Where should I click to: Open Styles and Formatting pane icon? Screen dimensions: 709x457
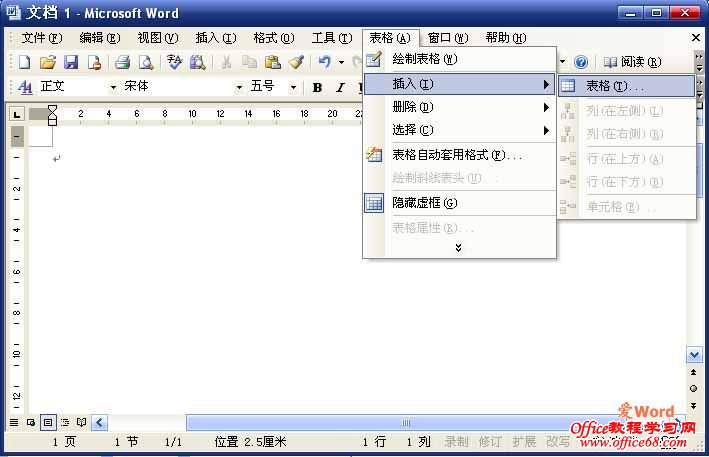pos(25,87)
